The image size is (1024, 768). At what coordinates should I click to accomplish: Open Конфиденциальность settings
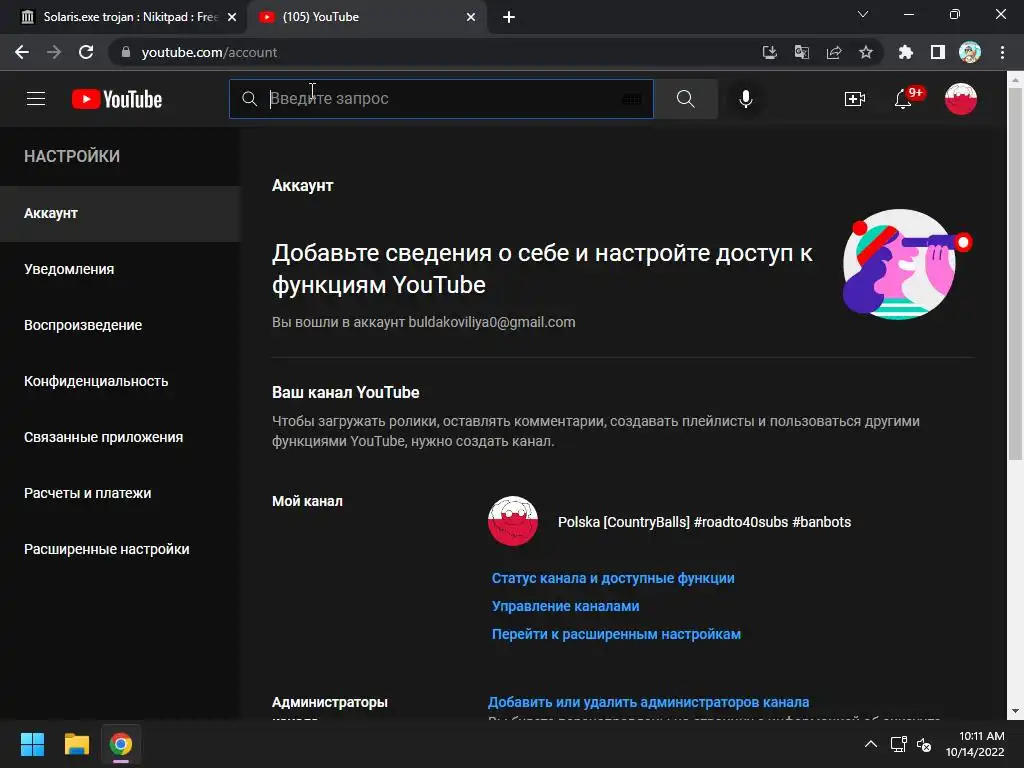(120, 381)
